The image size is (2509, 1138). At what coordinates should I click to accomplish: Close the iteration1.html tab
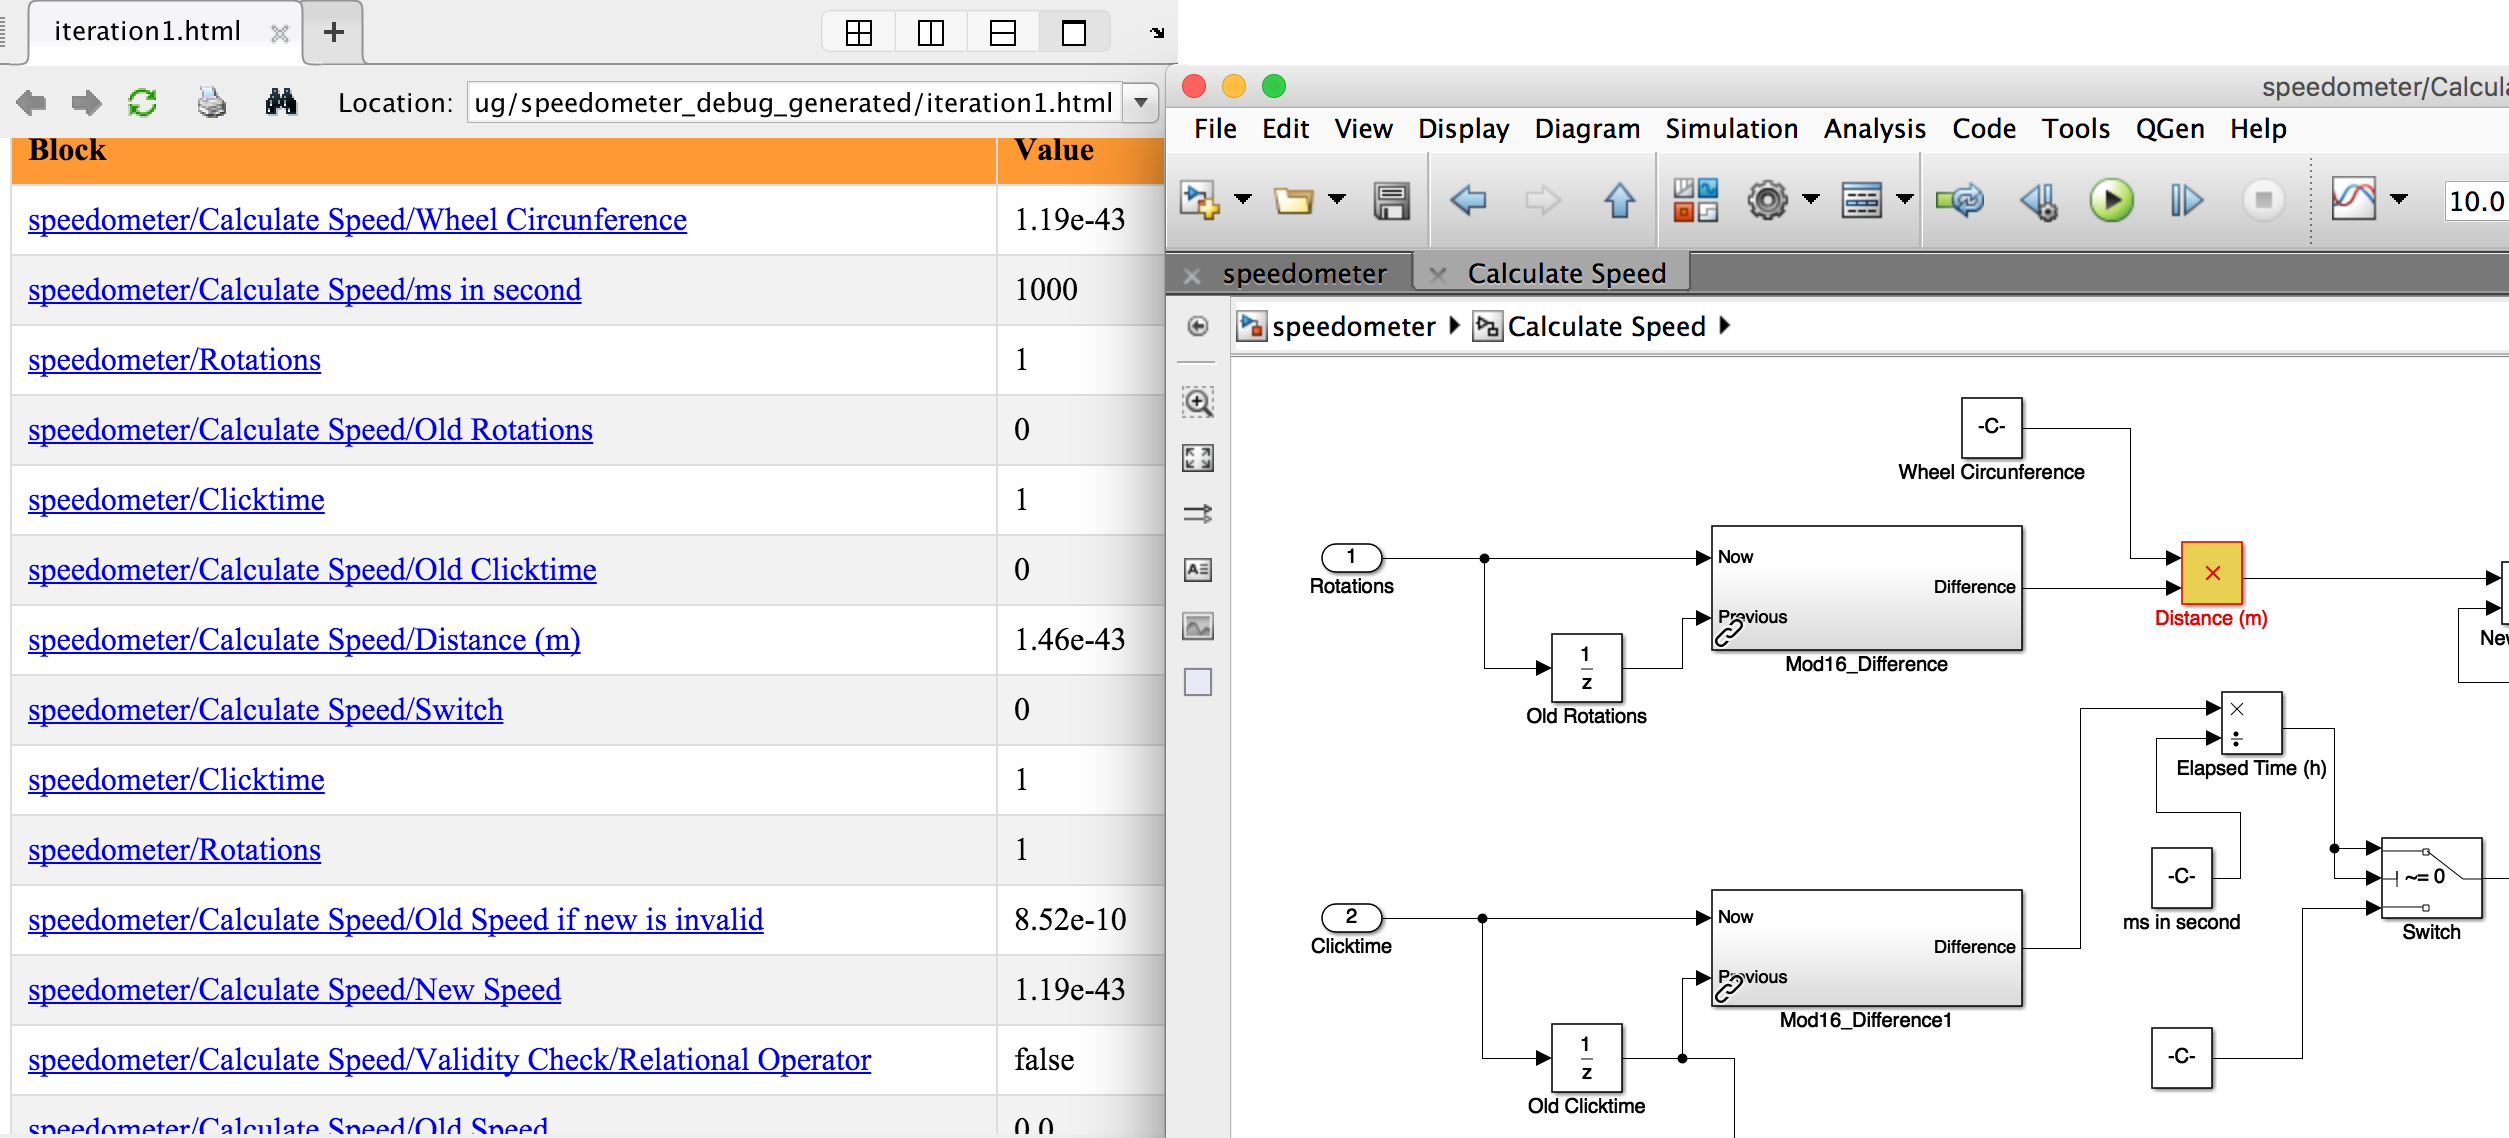click(280, 33)
